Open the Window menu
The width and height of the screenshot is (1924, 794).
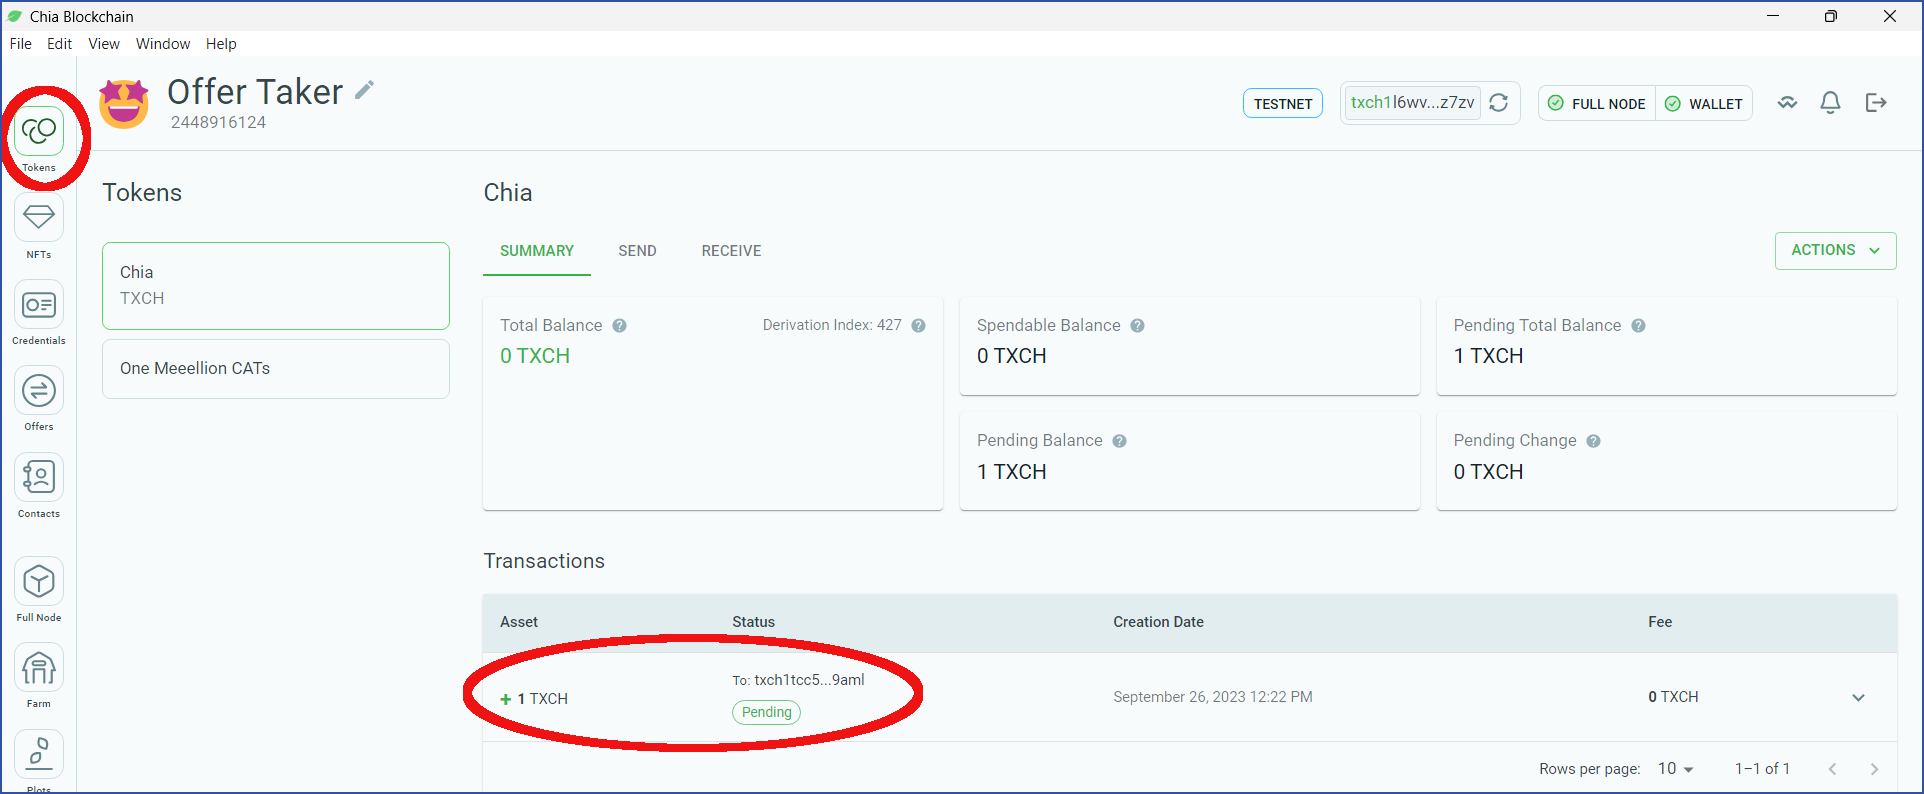[x=163, y=44]
